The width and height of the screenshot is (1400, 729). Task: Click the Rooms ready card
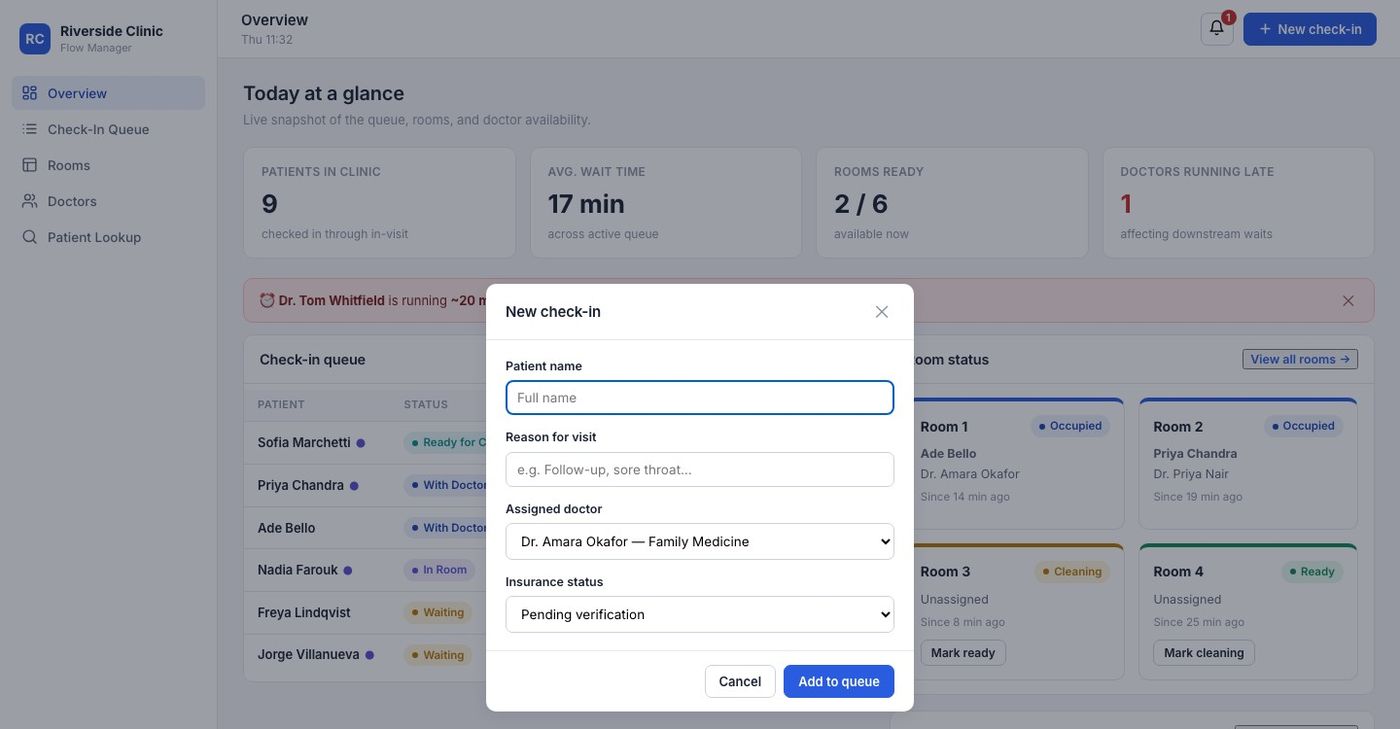click(952, 203)
